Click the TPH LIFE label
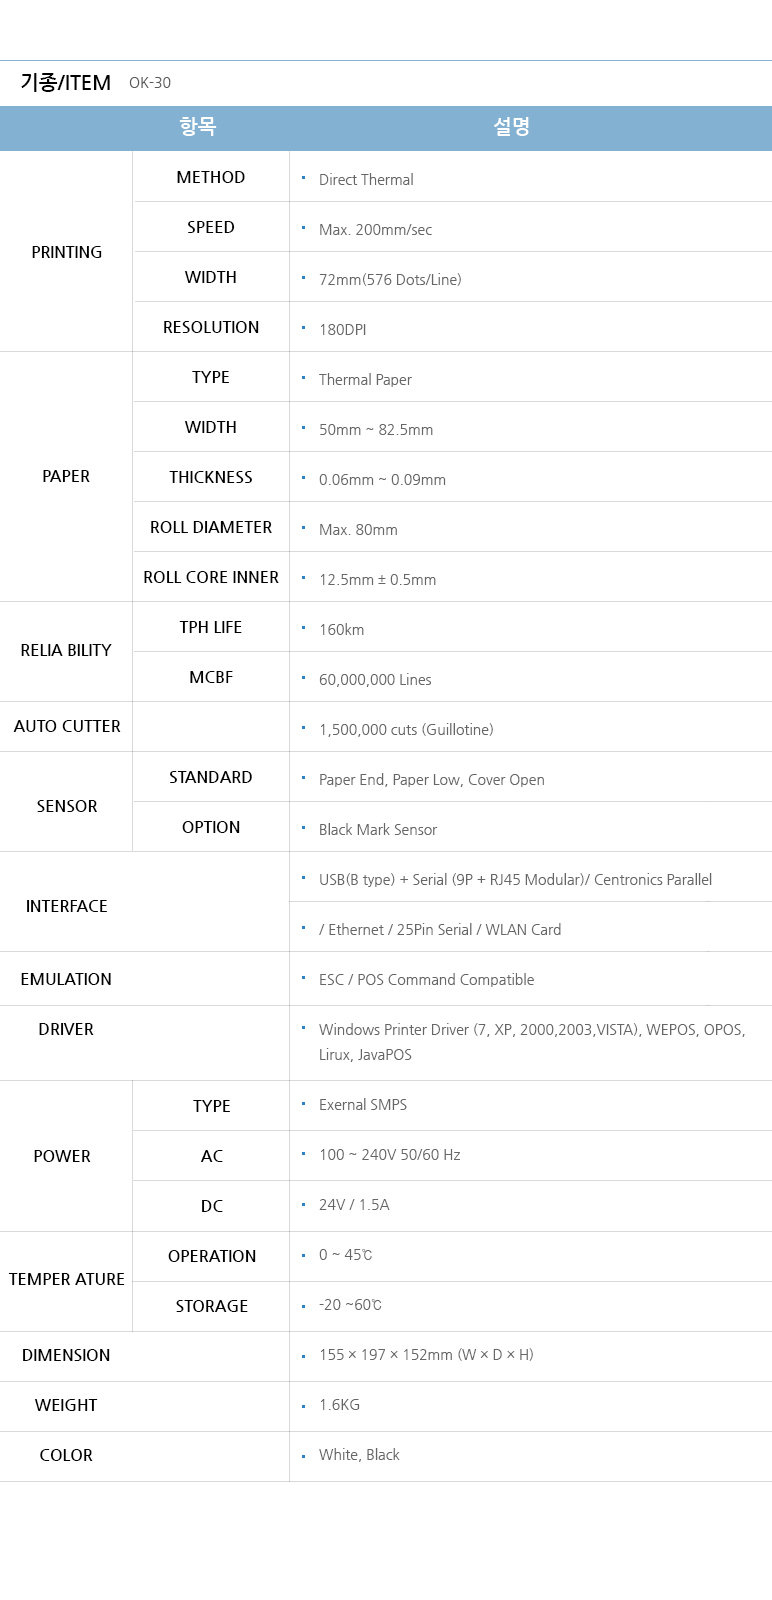The width and height of the screenshot is (772, 1600). 211,627
